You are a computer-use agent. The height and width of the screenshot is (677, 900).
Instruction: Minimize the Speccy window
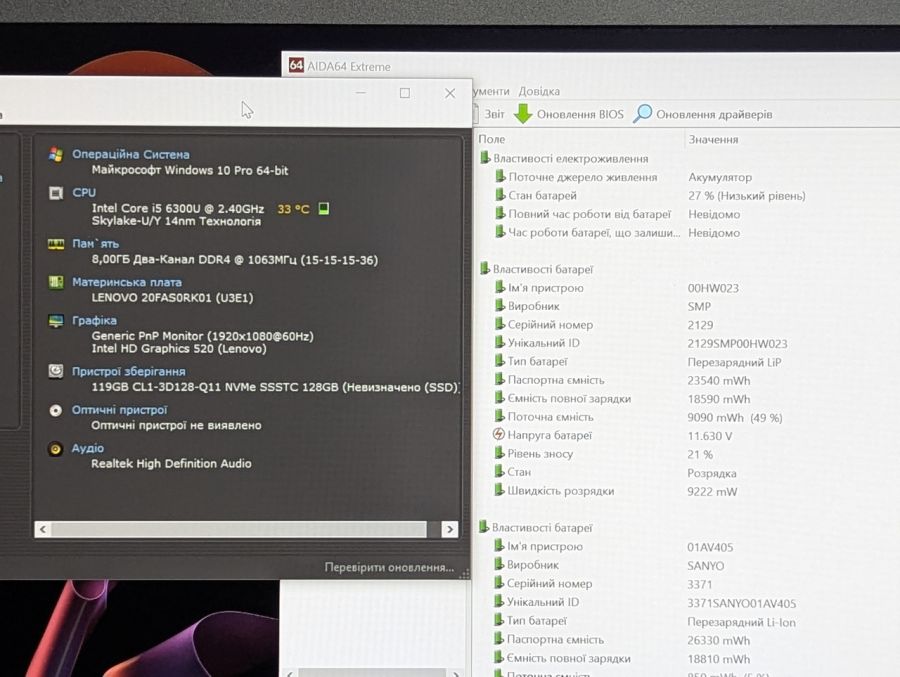click(361, 92)
